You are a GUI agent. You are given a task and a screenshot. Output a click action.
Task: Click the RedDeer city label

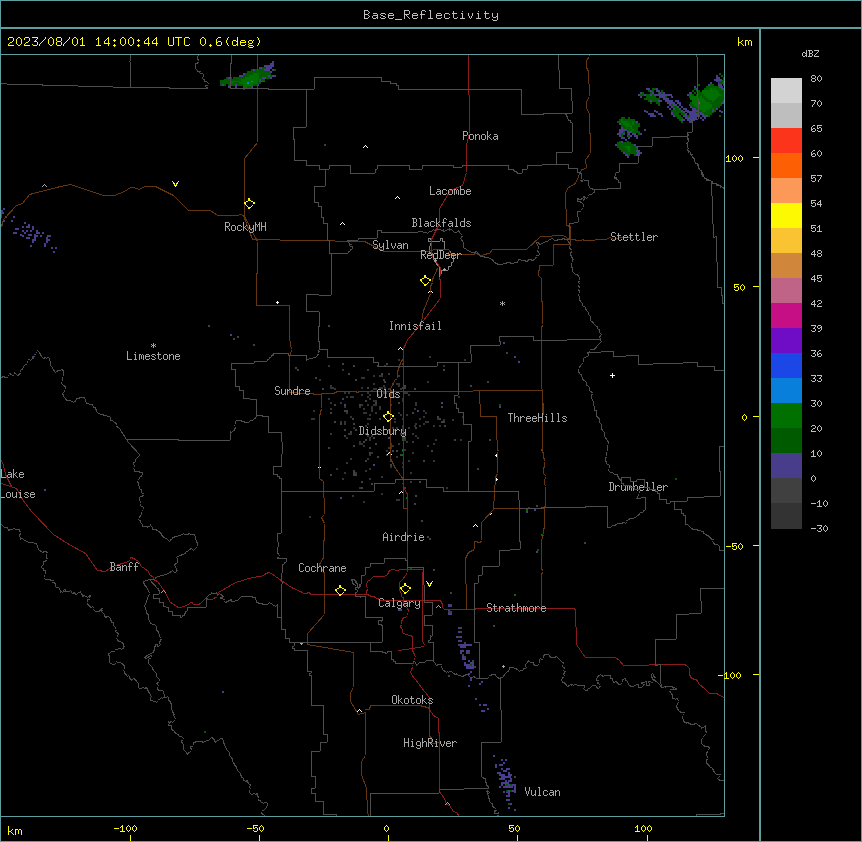click(x=440, y=255)
